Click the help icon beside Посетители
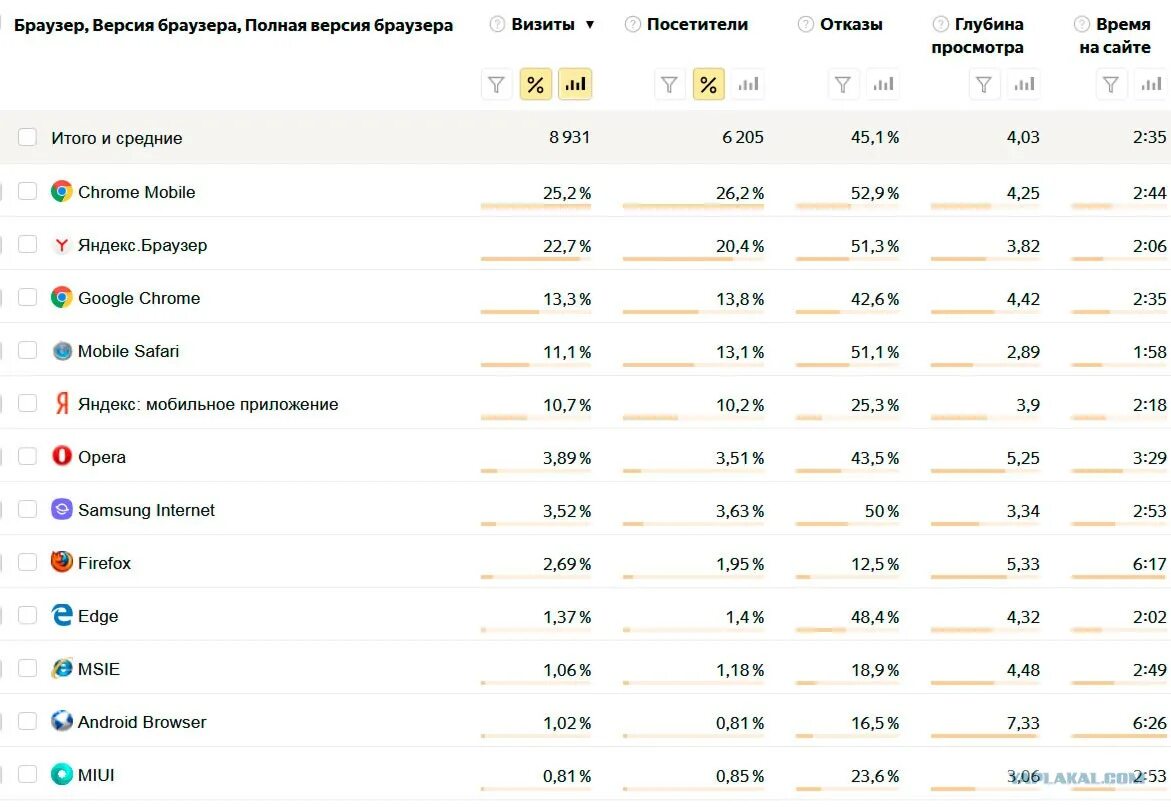The width and height of the screenshot is (1171, 808). pyautogui.click(x=632, y=24)
